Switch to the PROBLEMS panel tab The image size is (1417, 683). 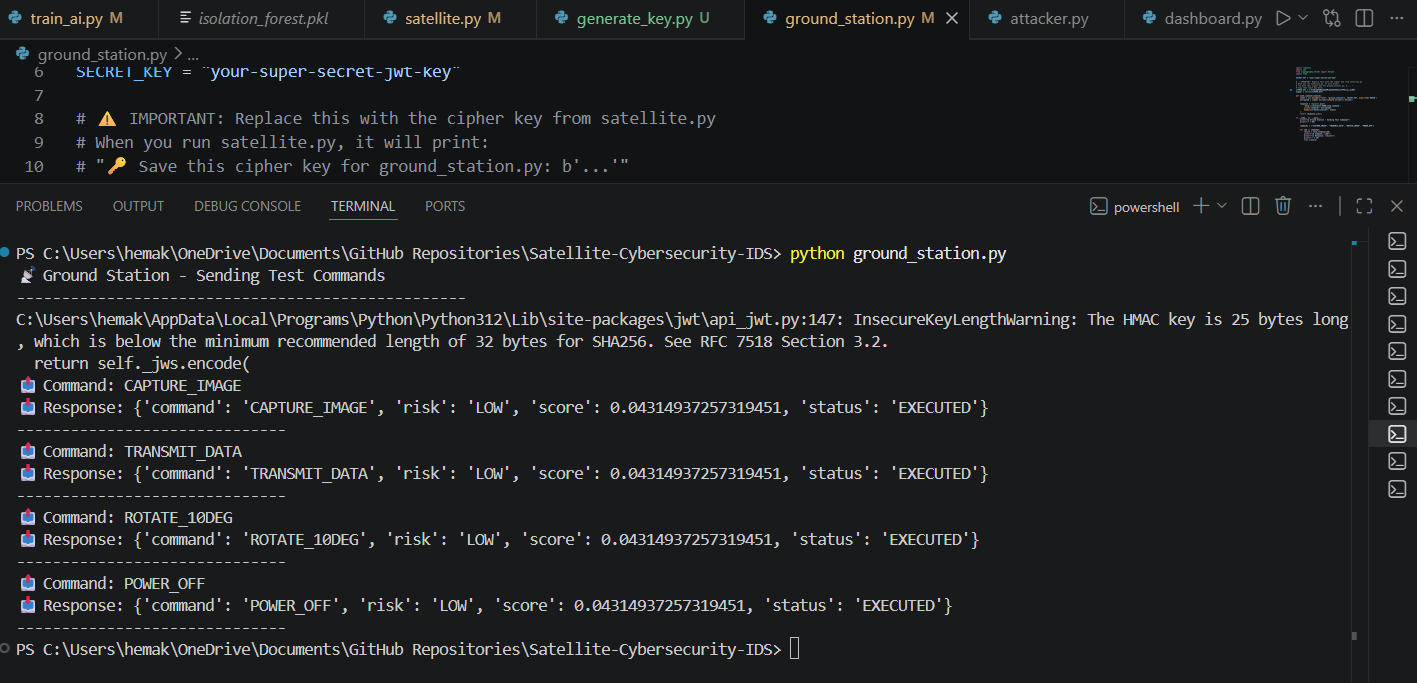[x=49, y=206]
